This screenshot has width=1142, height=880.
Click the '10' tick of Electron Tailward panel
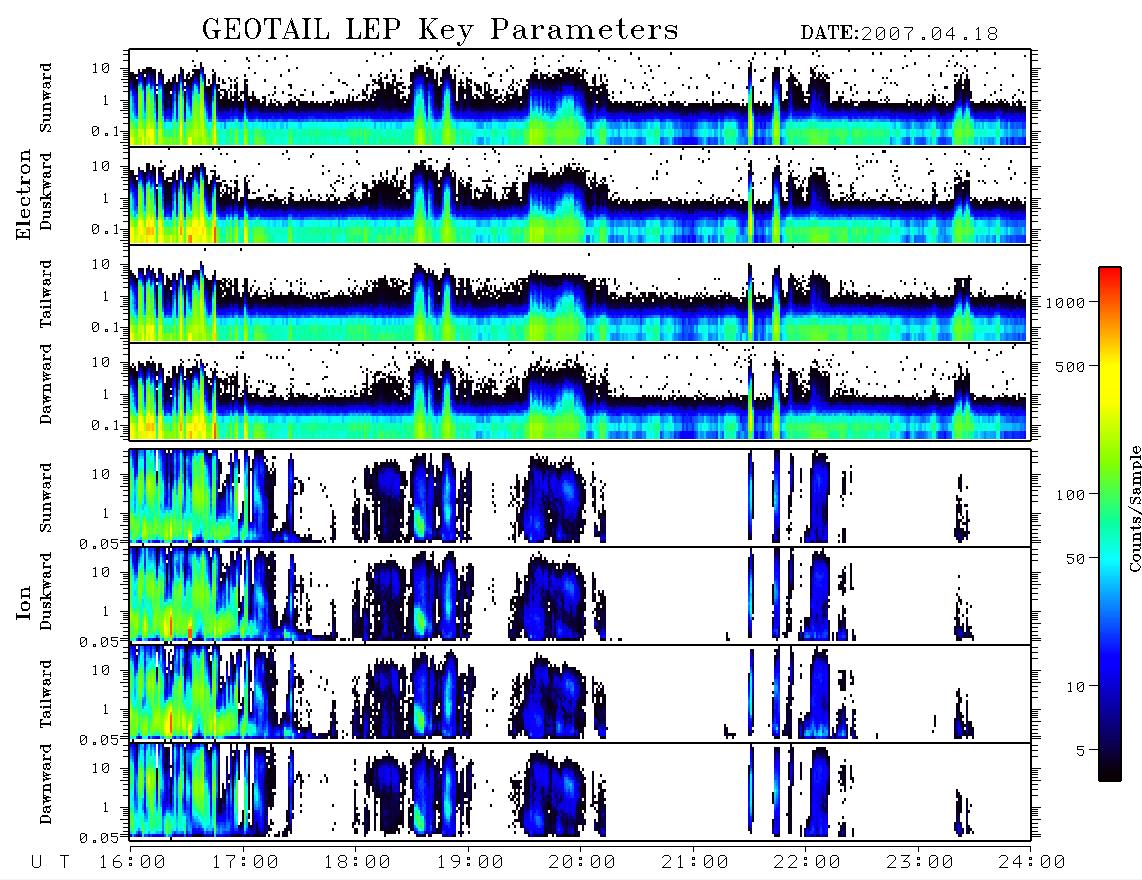101,264
